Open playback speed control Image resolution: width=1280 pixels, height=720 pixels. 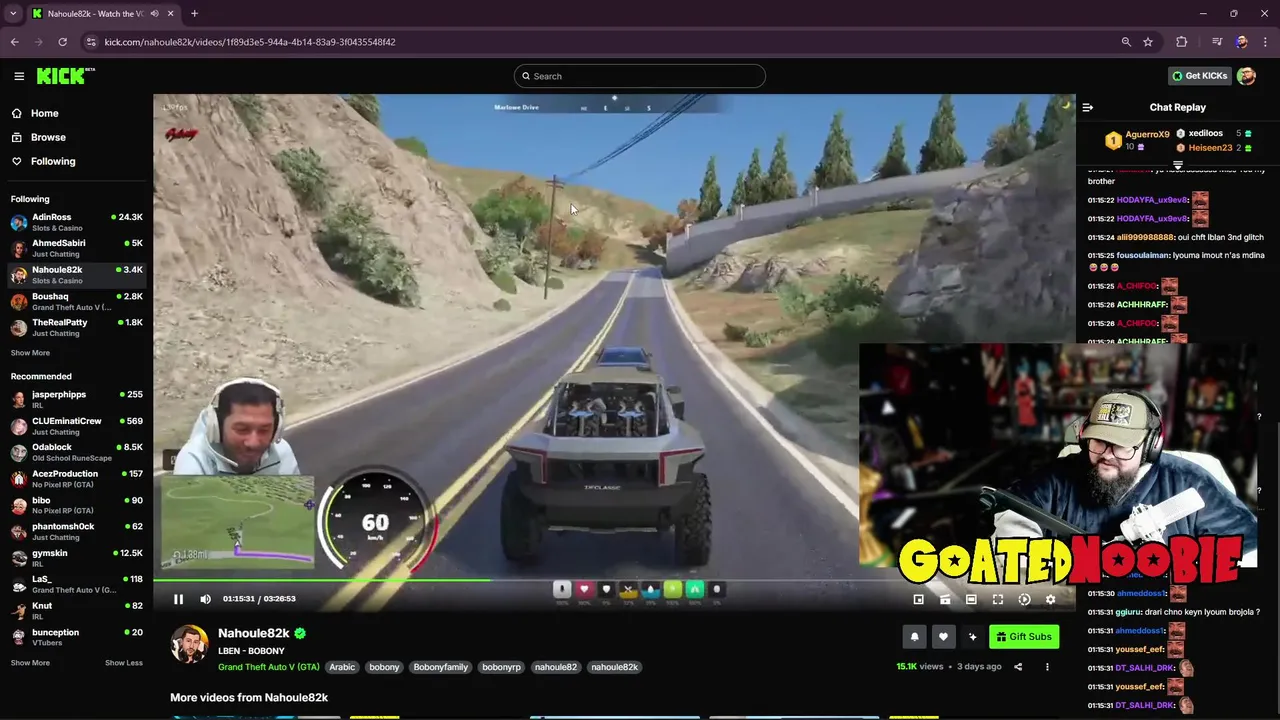tap(1024, 599)
